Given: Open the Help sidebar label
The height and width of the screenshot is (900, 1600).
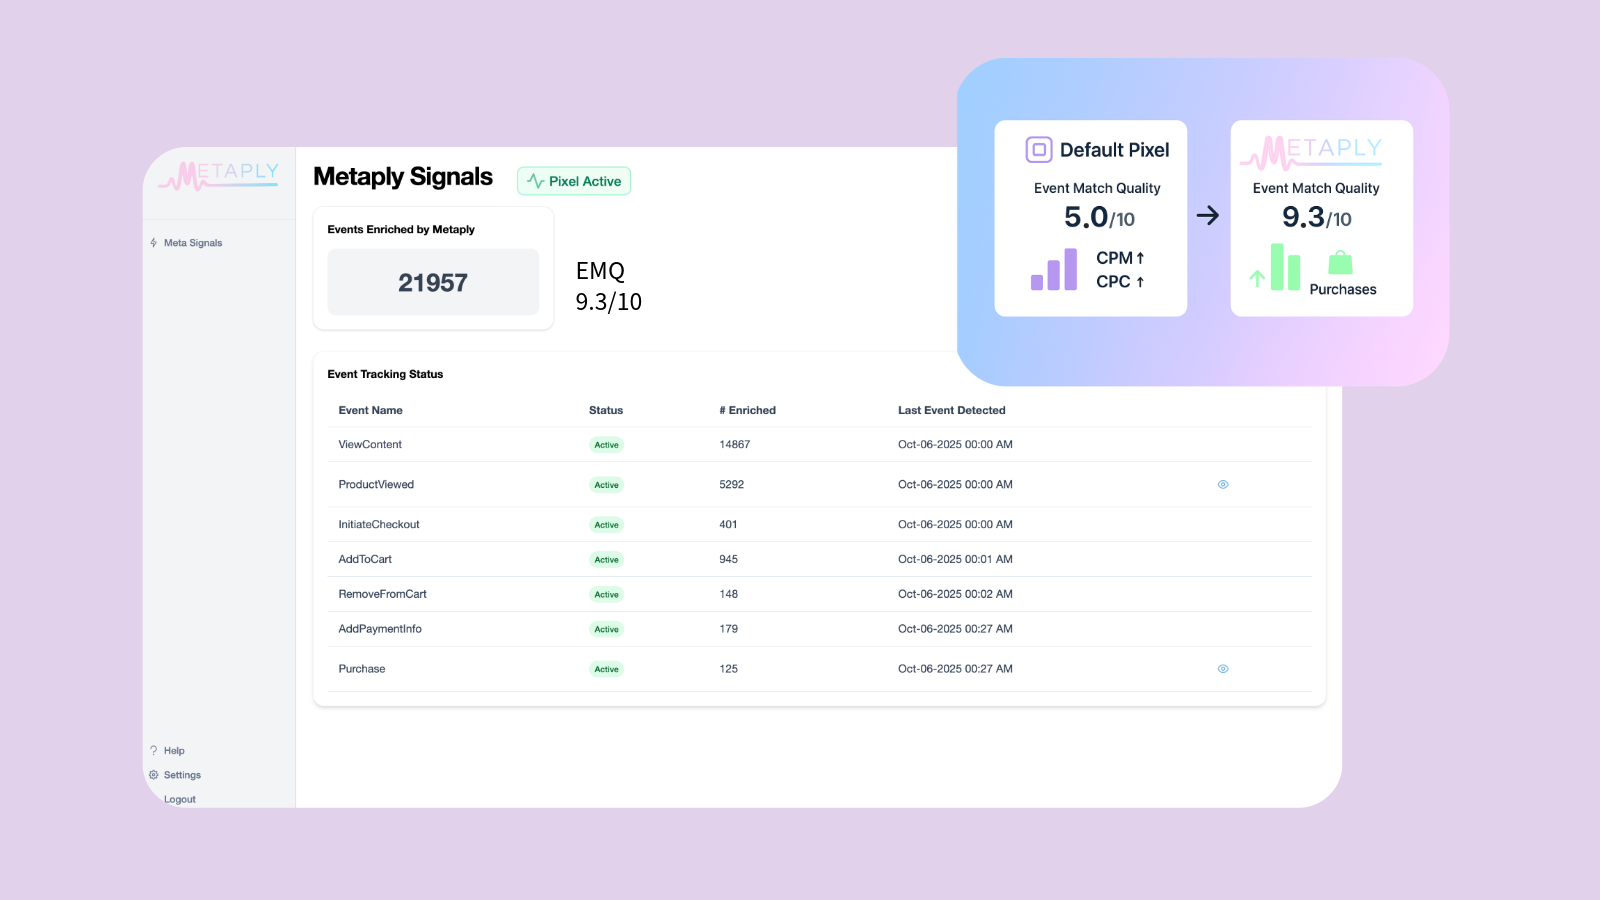Looking at the screenshot, I should [x=174, y=751].
